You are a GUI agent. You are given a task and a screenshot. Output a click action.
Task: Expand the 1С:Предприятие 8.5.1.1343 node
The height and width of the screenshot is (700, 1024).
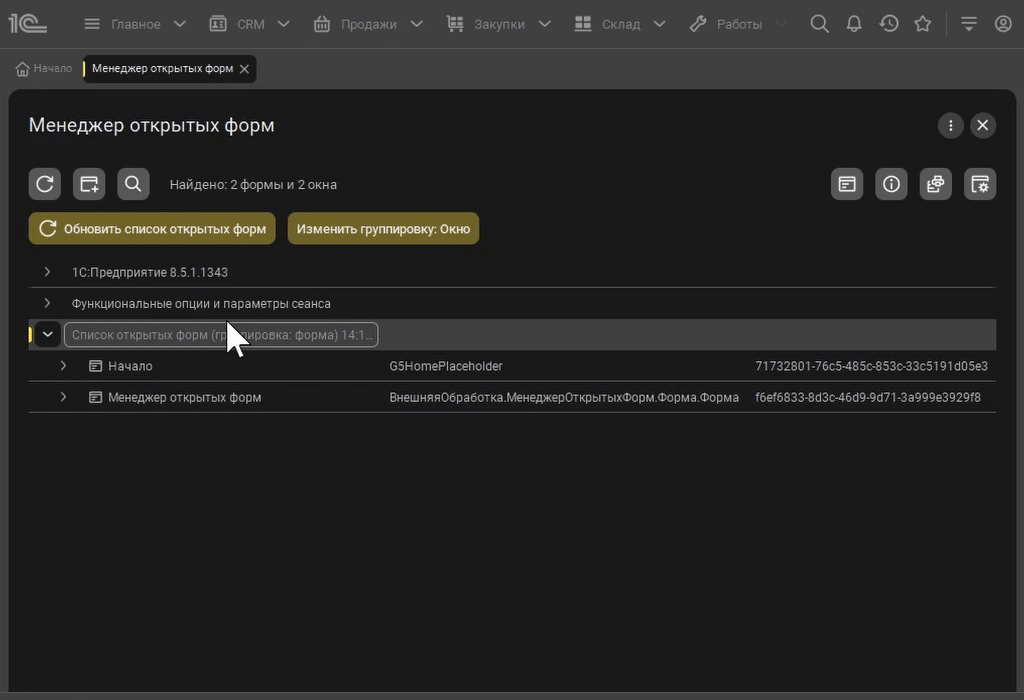pyautogui.click(x=47, y=272)
